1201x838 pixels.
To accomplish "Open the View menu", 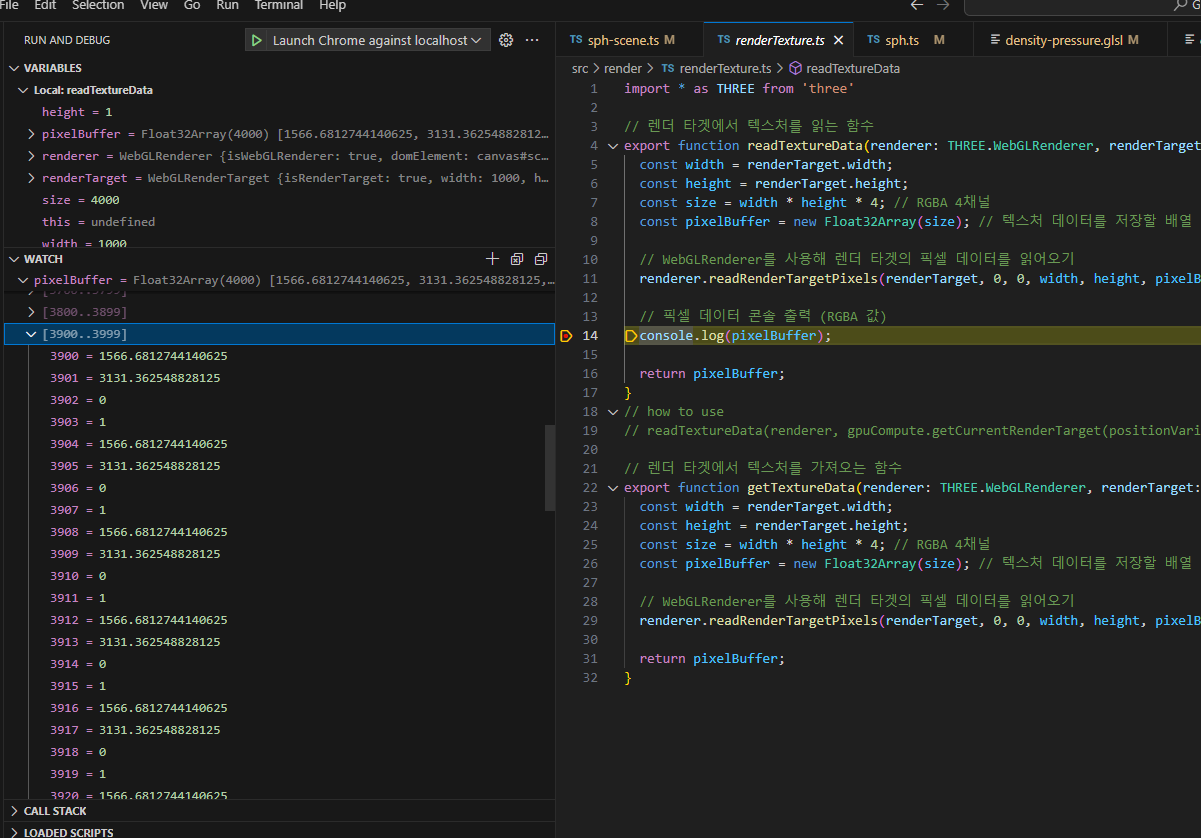I will [154, 5].
